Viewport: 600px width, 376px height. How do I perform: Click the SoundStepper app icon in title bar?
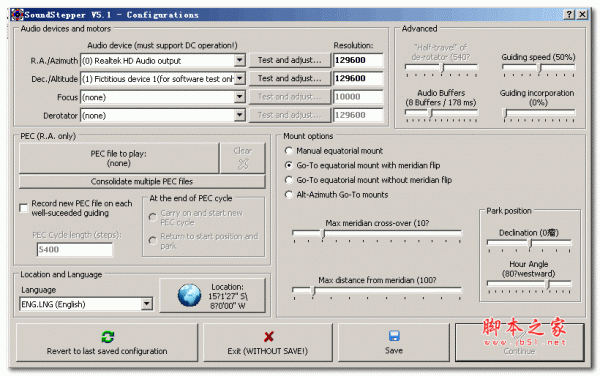pos(17,15)
